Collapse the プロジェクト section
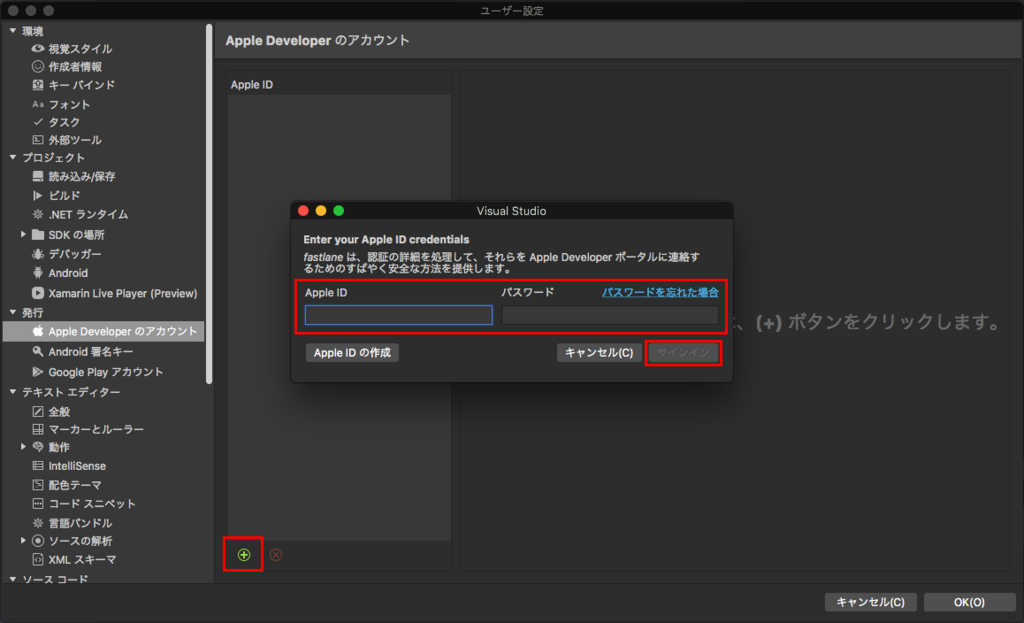Viewport: 1024px width, 623px height. [13, 157]
